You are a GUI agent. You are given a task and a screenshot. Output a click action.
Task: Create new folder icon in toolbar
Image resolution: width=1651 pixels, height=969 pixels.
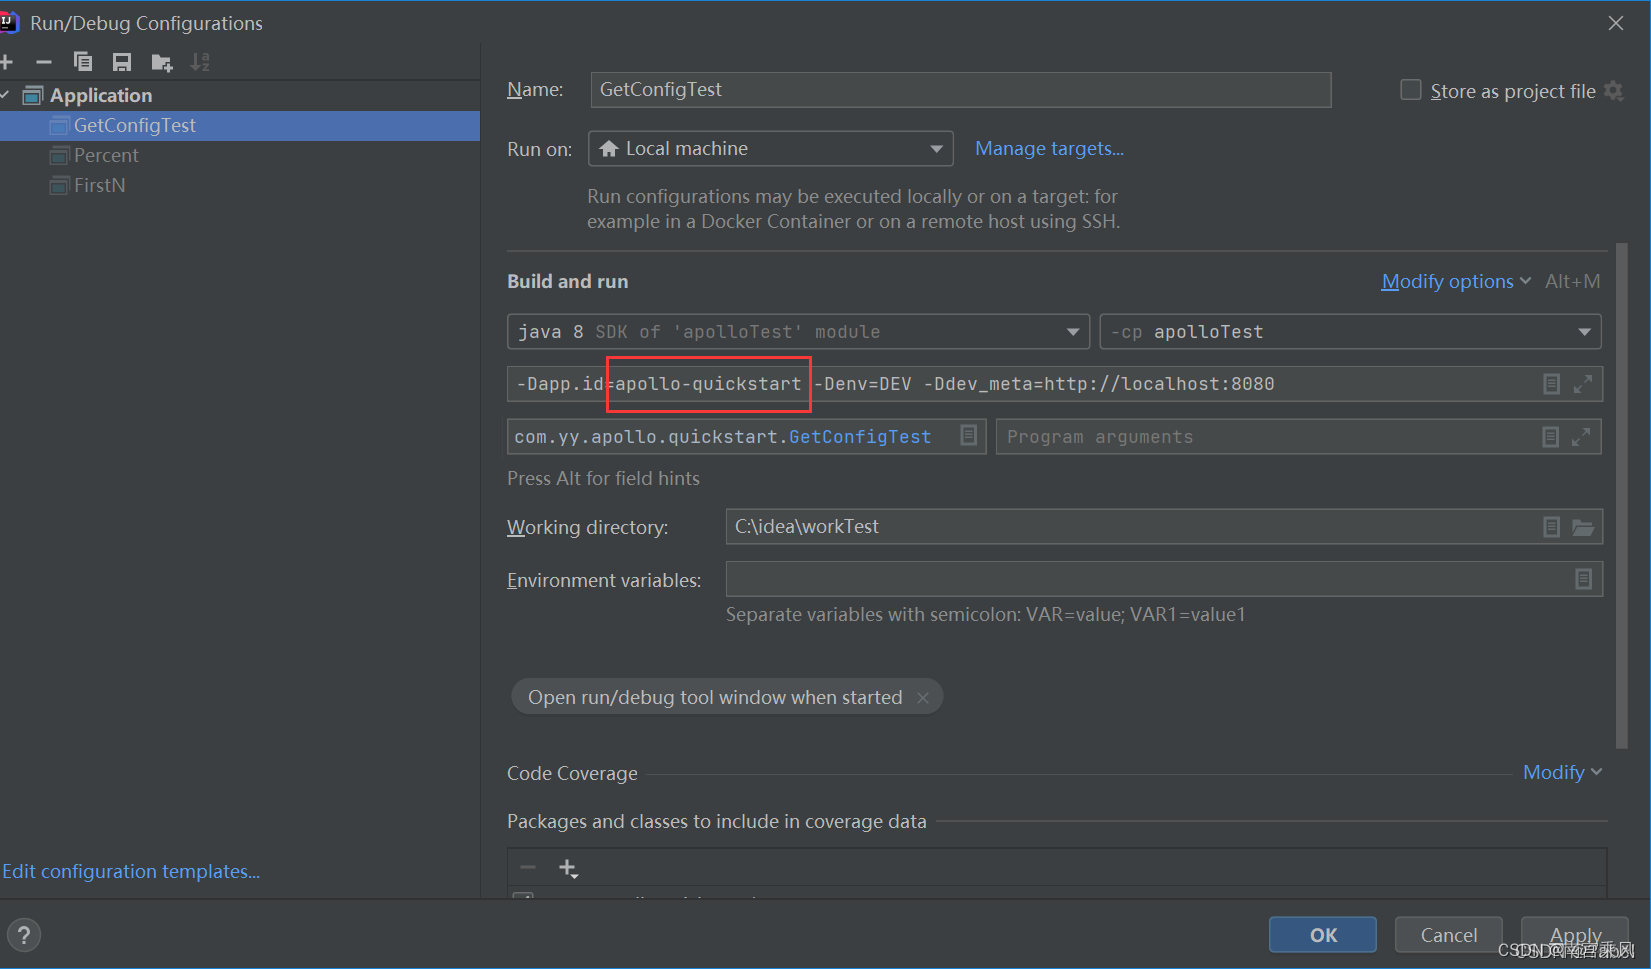[161, 63]
